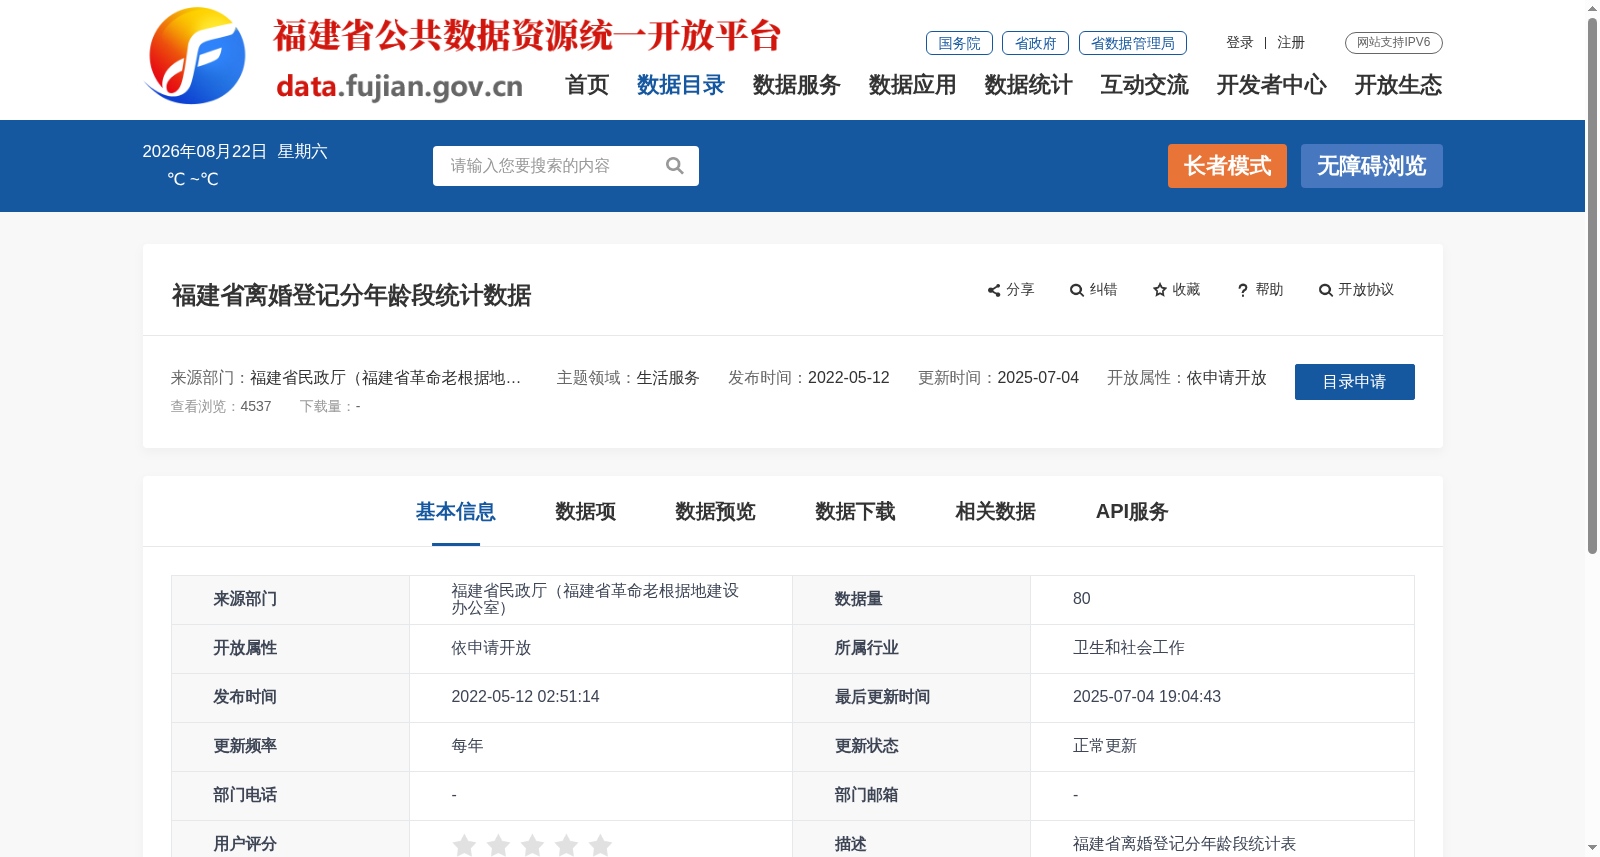Click the first user rating star
The width and height of the screenshot is (1600, 857).
[x=464, y=845]
